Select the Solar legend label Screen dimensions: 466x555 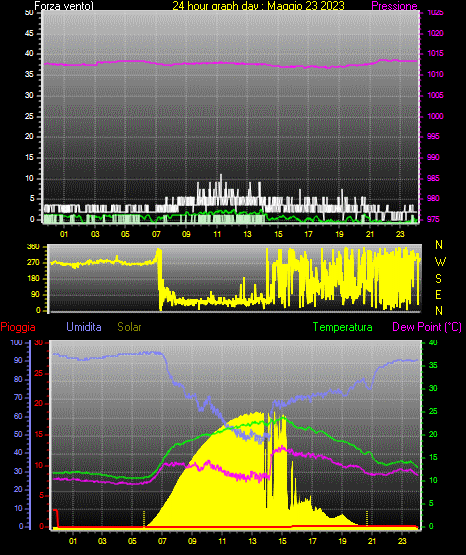(x=129, y=327)
